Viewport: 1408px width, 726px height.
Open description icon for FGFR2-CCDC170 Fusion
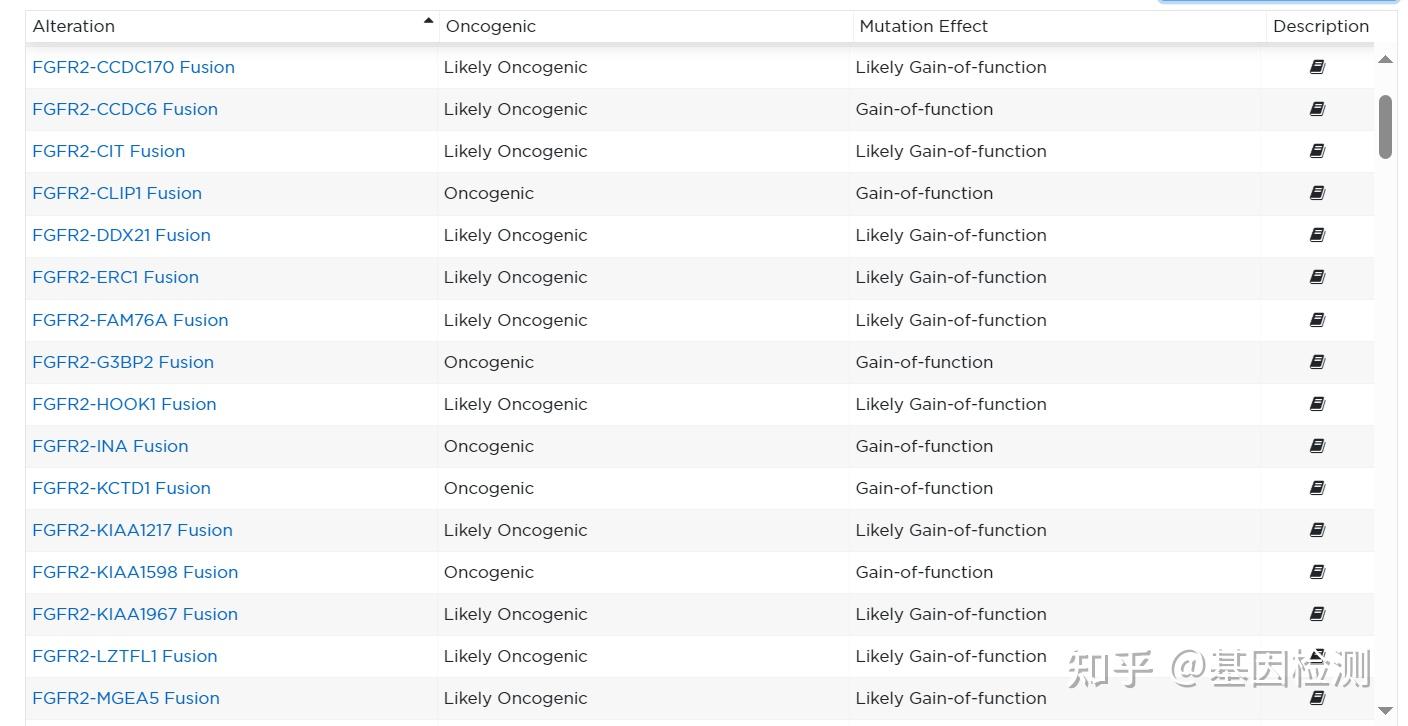pos(1317,67)
